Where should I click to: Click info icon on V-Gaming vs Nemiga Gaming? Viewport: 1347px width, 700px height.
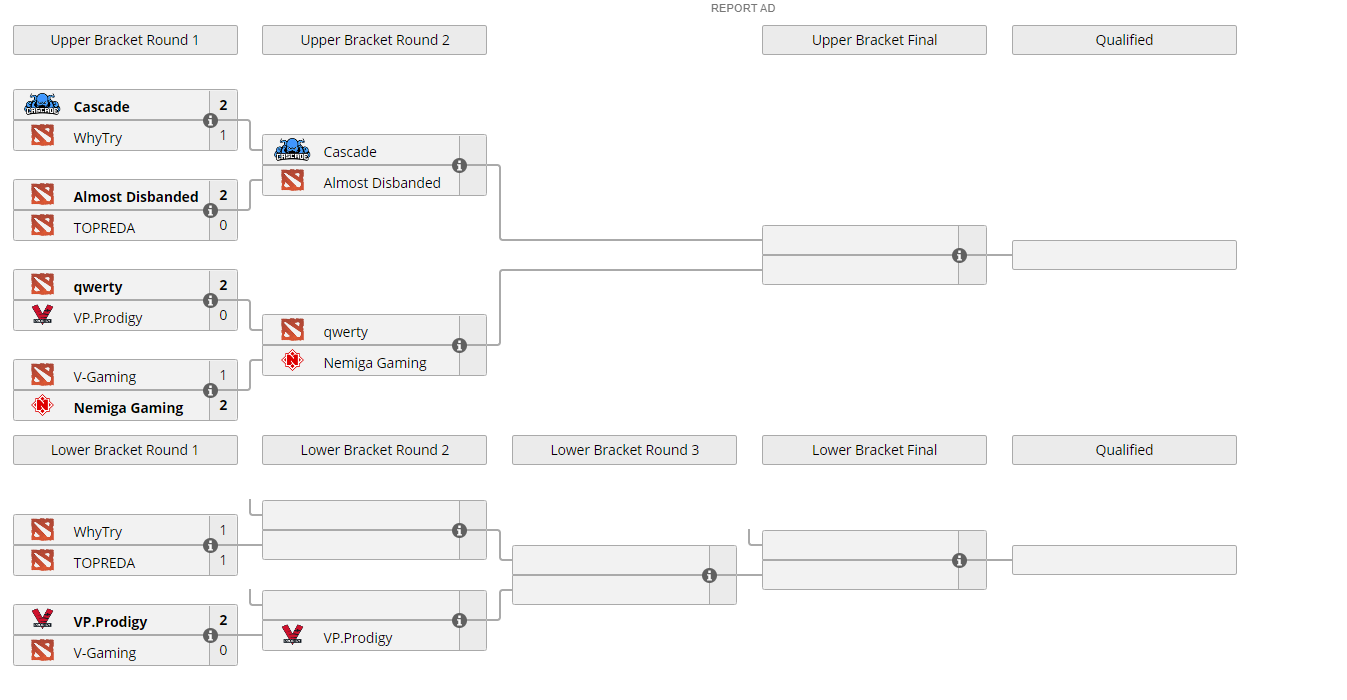[210, 391]
